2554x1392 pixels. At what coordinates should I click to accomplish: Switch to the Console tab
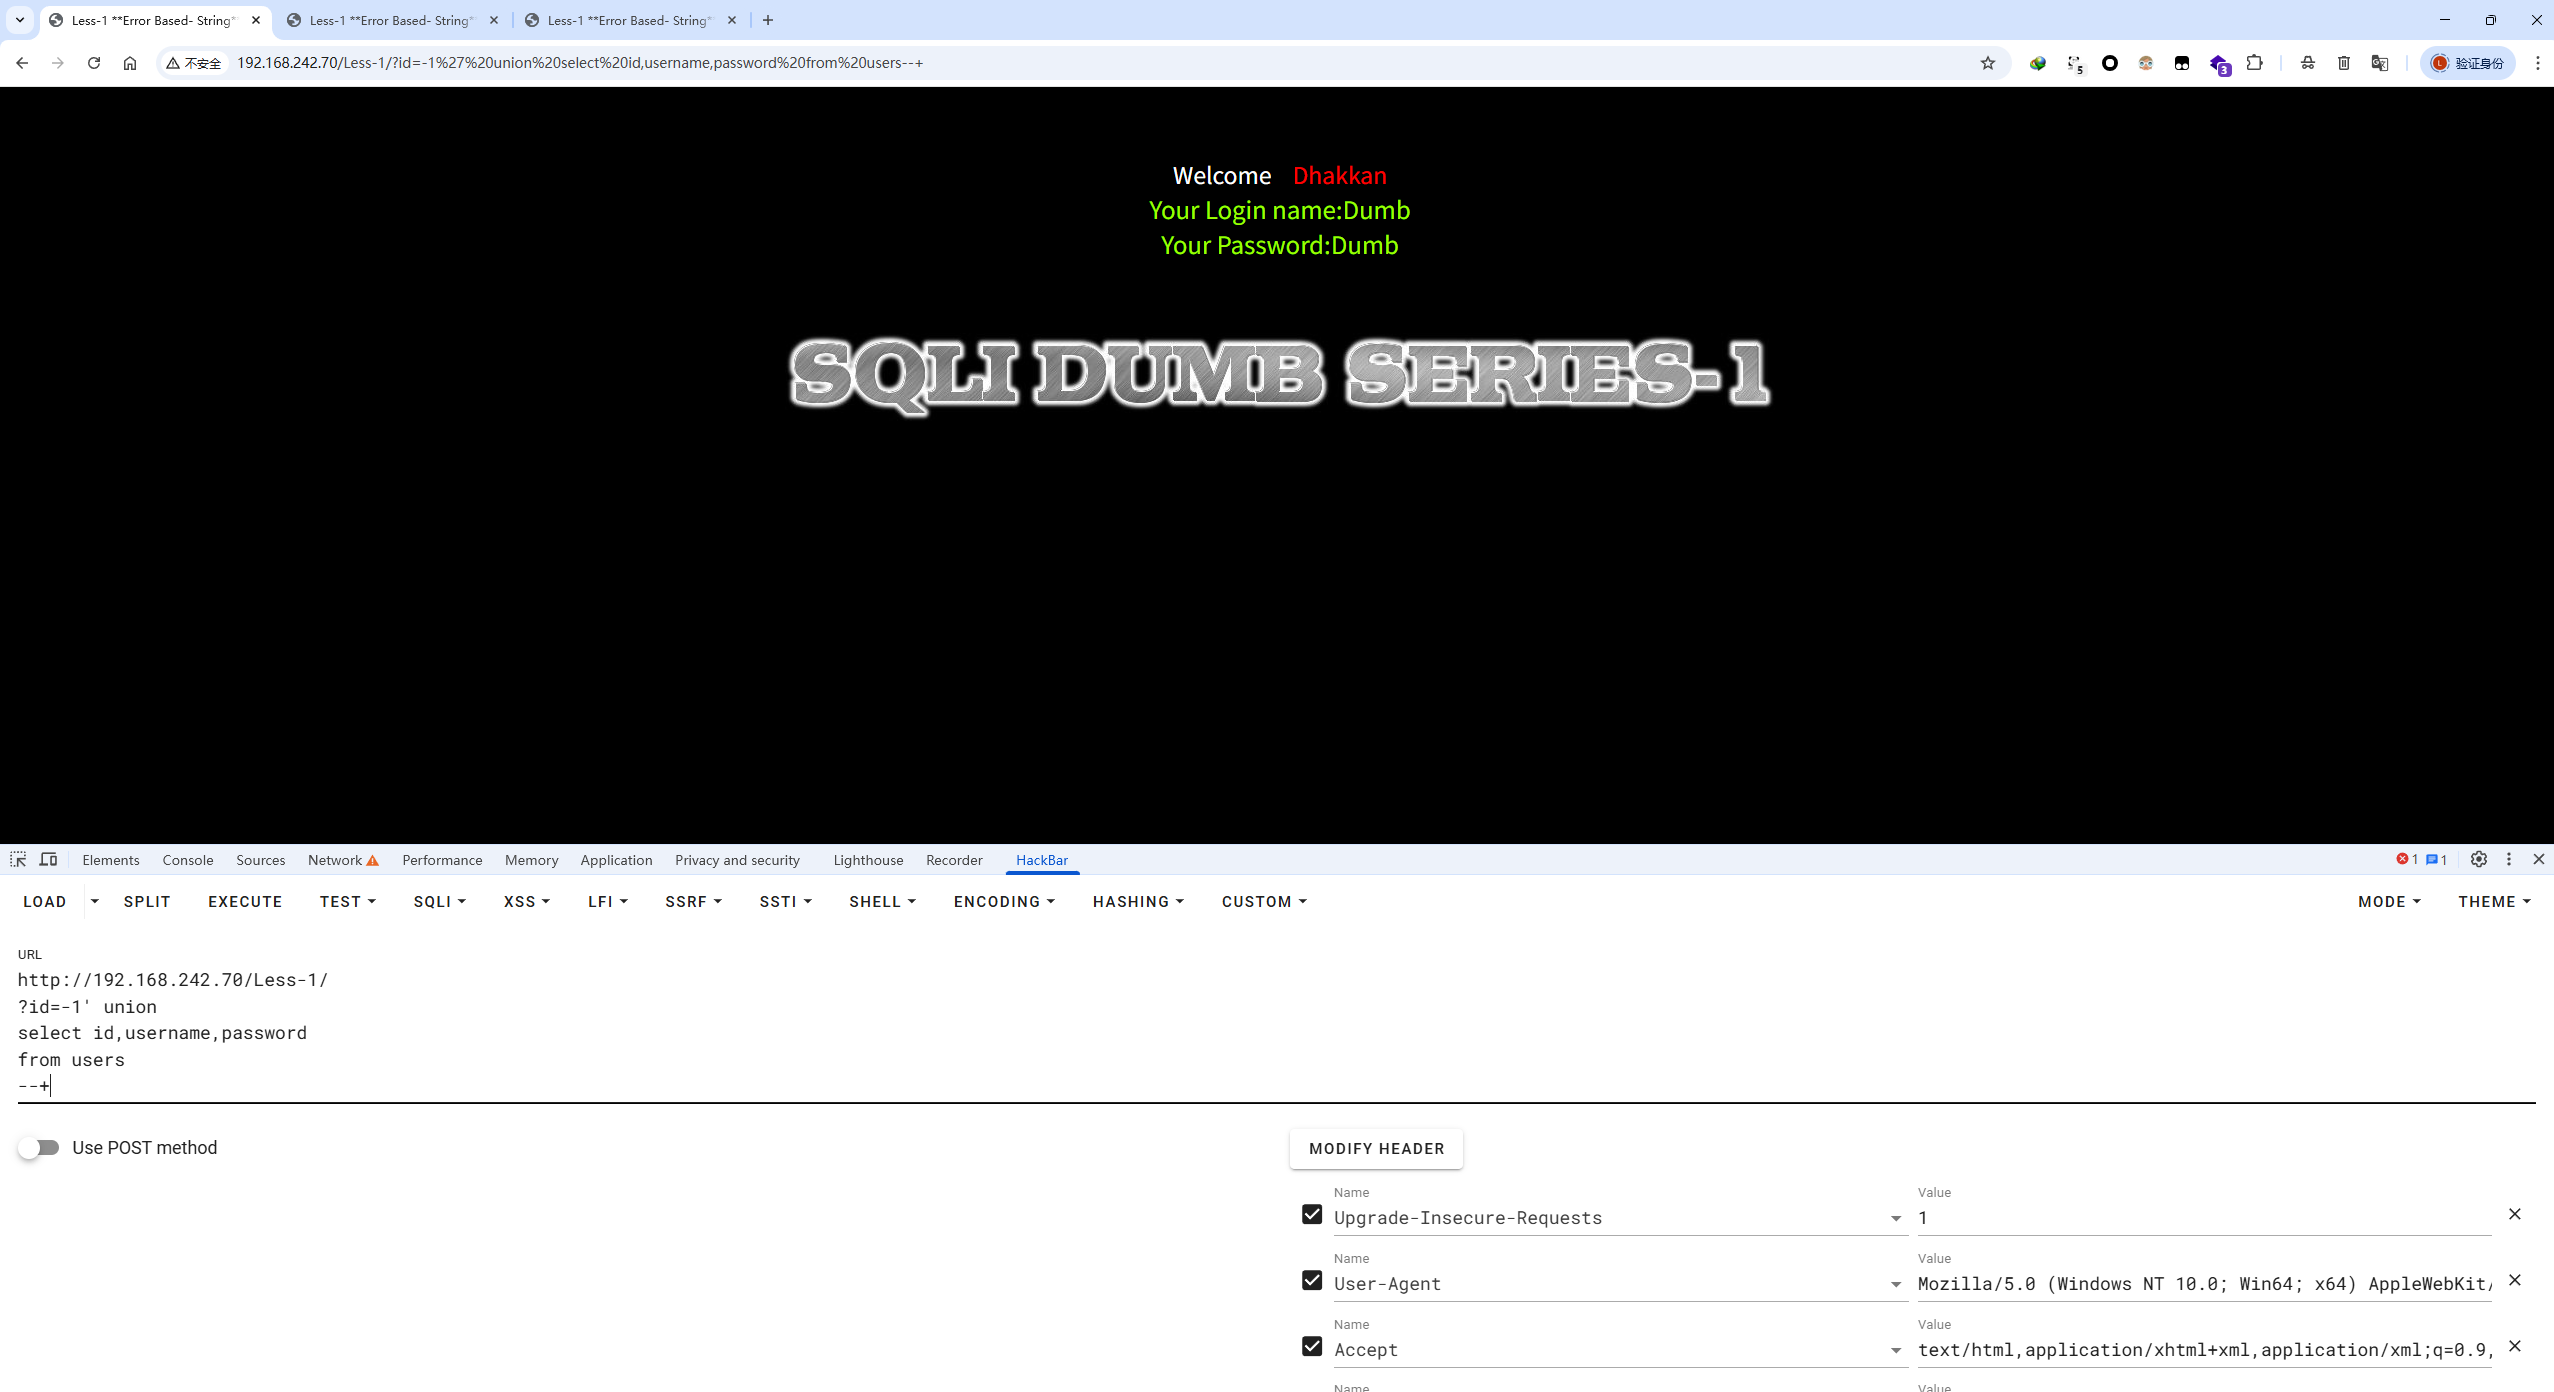[188, 860]
